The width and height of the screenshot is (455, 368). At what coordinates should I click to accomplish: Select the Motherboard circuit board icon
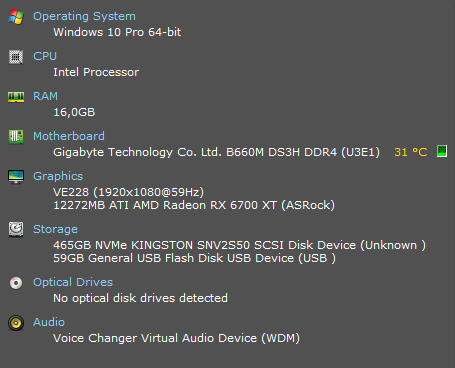click(16, 137)
